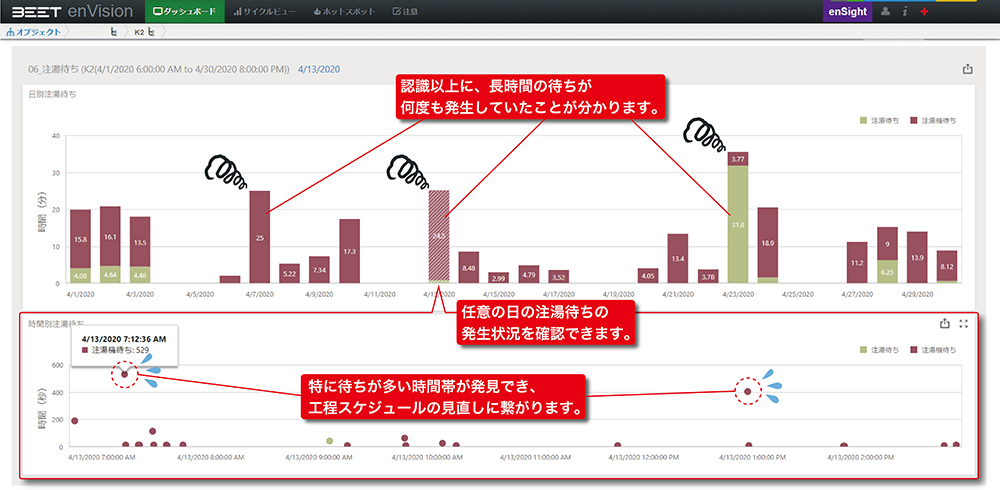The height and width of the screenshot is (490, 1000).
Task: Click the scatter point near 1:00 PM at 400
Action: 747,391
